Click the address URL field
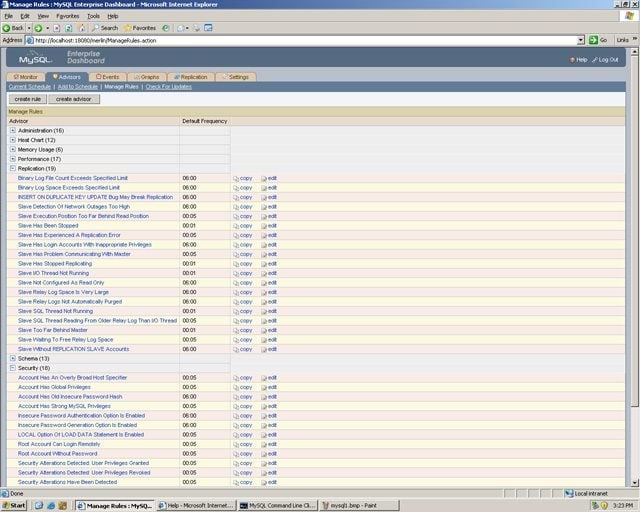Viewport: 640px width, 512px height. [x=302, y=40]
